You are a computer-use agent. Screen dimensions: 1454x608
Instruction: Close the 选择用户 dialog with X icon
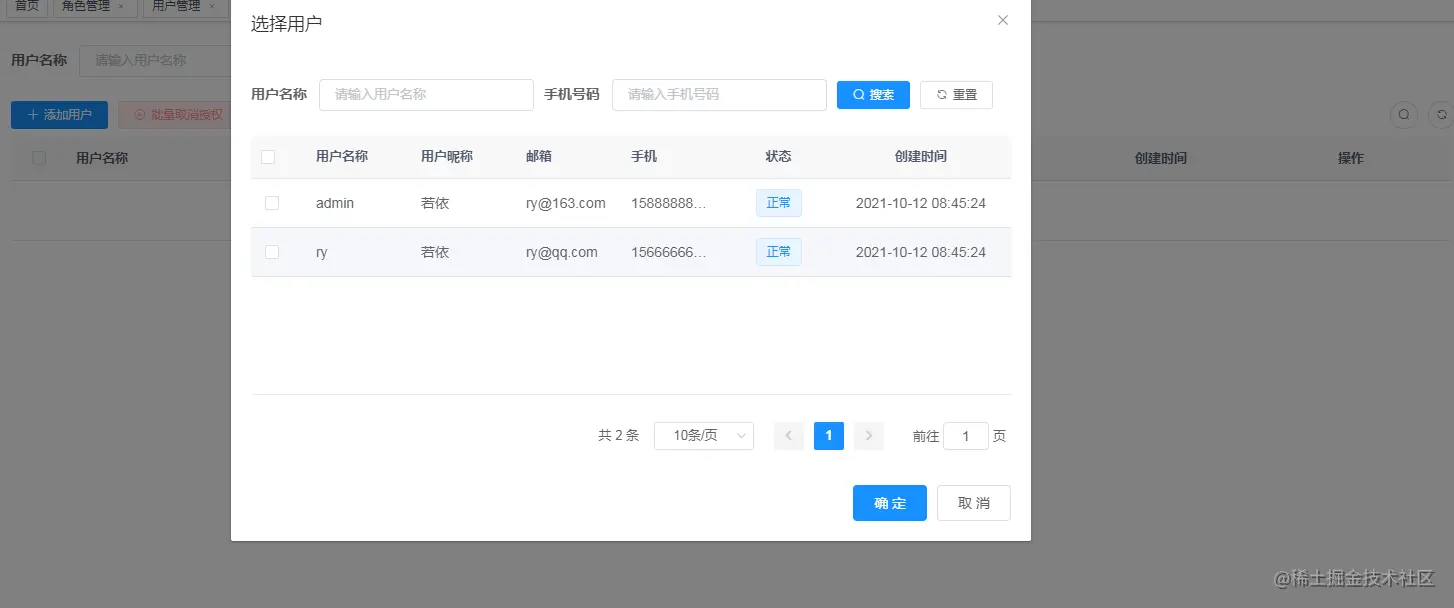coord(1003,20)
